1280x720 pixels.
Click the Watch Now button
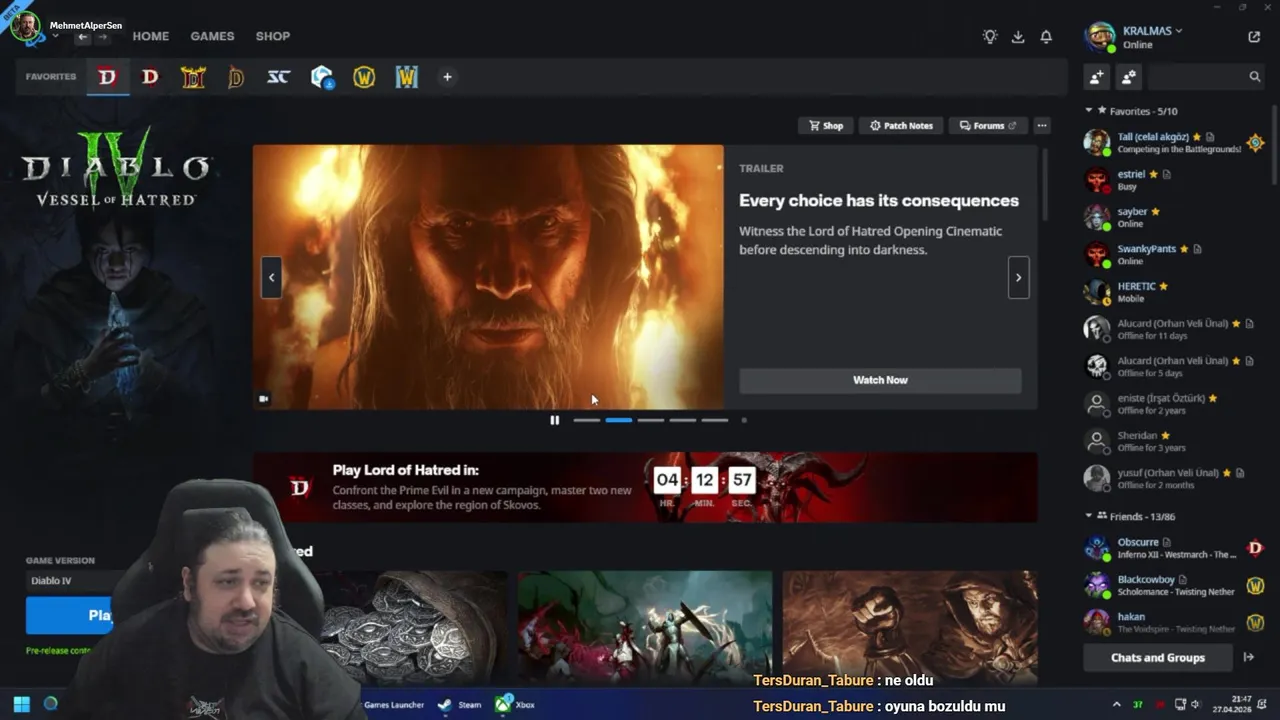880,380
